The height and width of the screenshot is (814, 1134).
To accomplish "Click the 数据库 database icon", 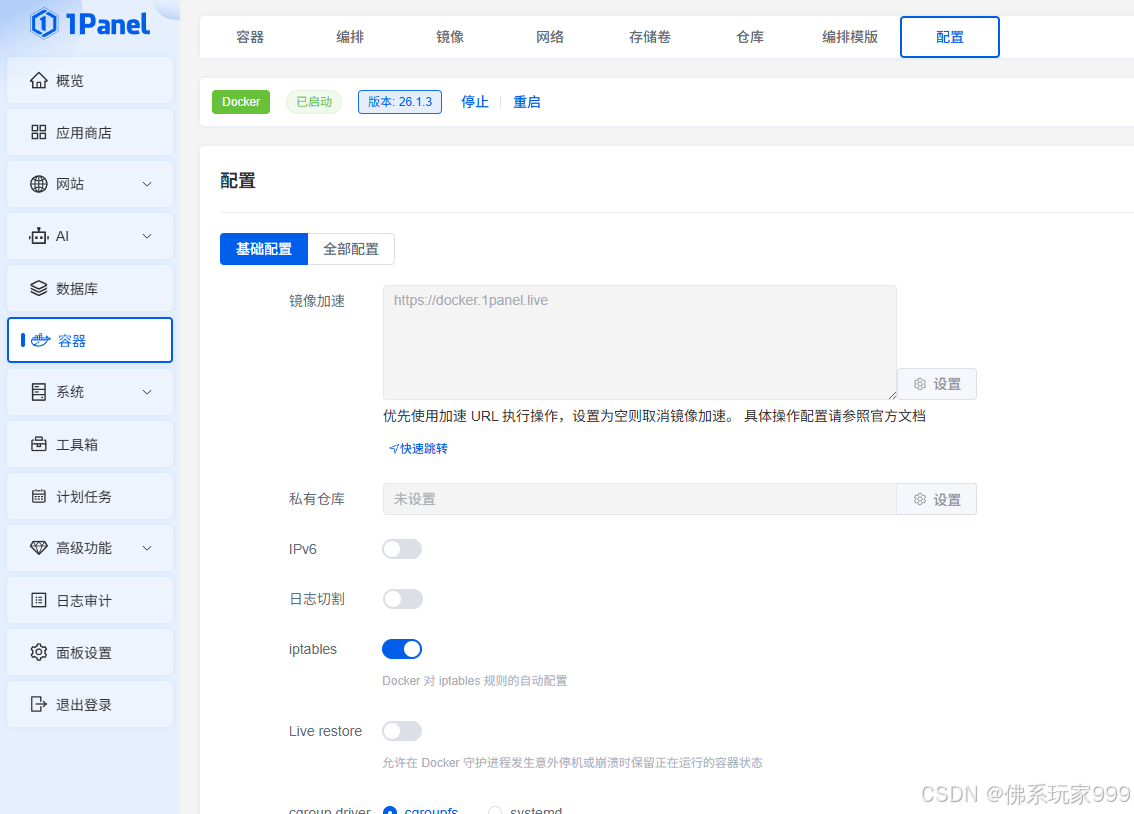I will (38, 288).
